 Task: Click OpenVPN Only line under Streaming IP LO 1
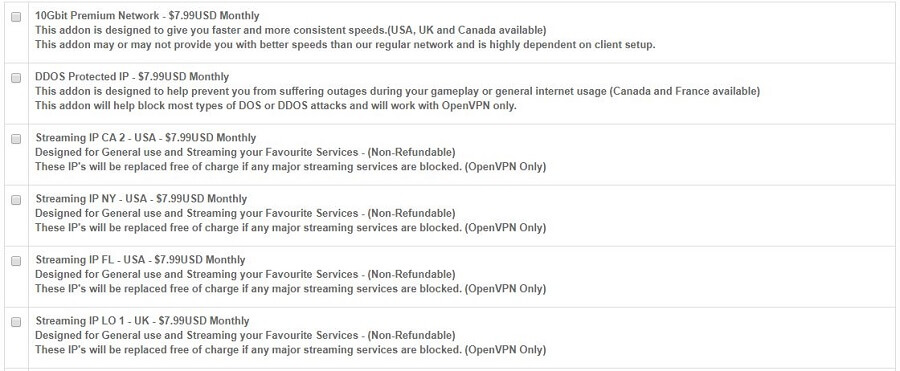click(290, 349)
